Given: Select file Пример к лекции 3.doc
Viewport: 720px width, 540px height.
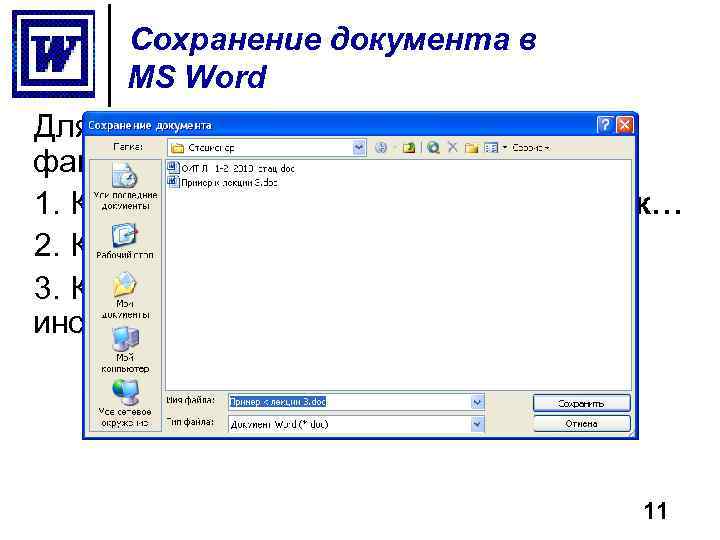Looking at the screenshot, I should (223, 182).
